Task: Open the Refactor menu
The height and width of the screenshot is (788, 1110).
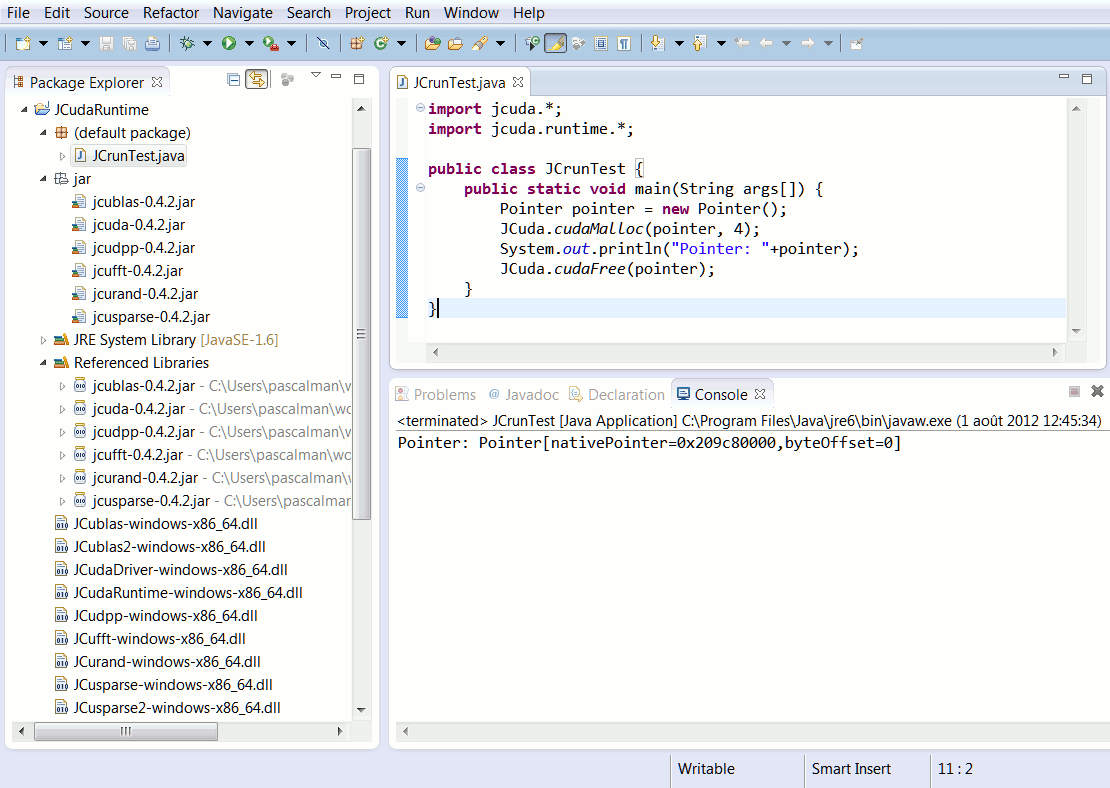Action: point(171,13)
